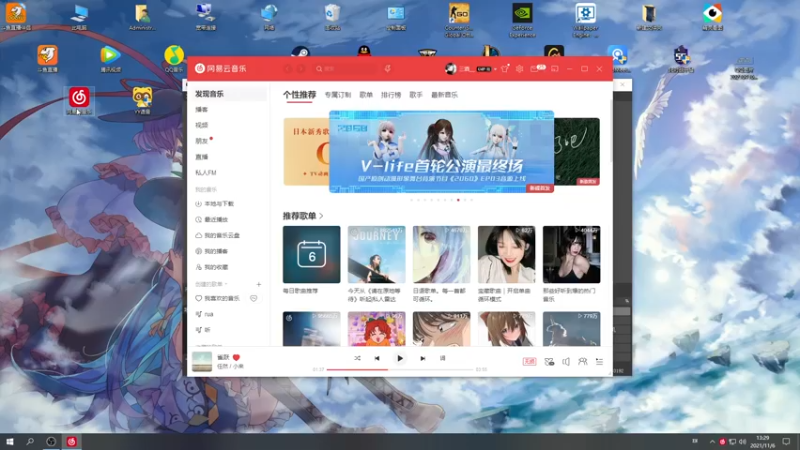Open the 听 playlist in the sidebar
This screenshot has height=450, width=800.
(x=203, y=330)
